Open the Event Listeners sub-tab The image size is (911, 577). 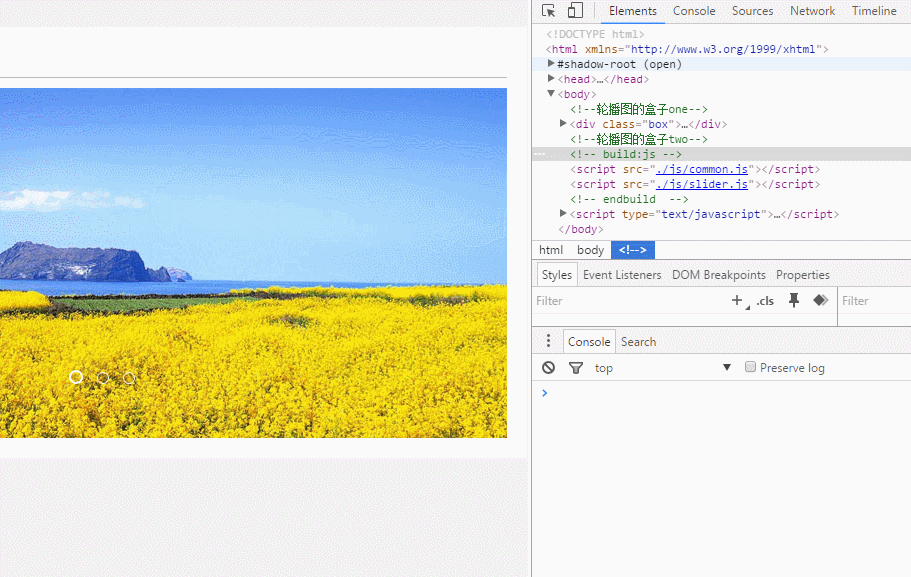(622, 275)
